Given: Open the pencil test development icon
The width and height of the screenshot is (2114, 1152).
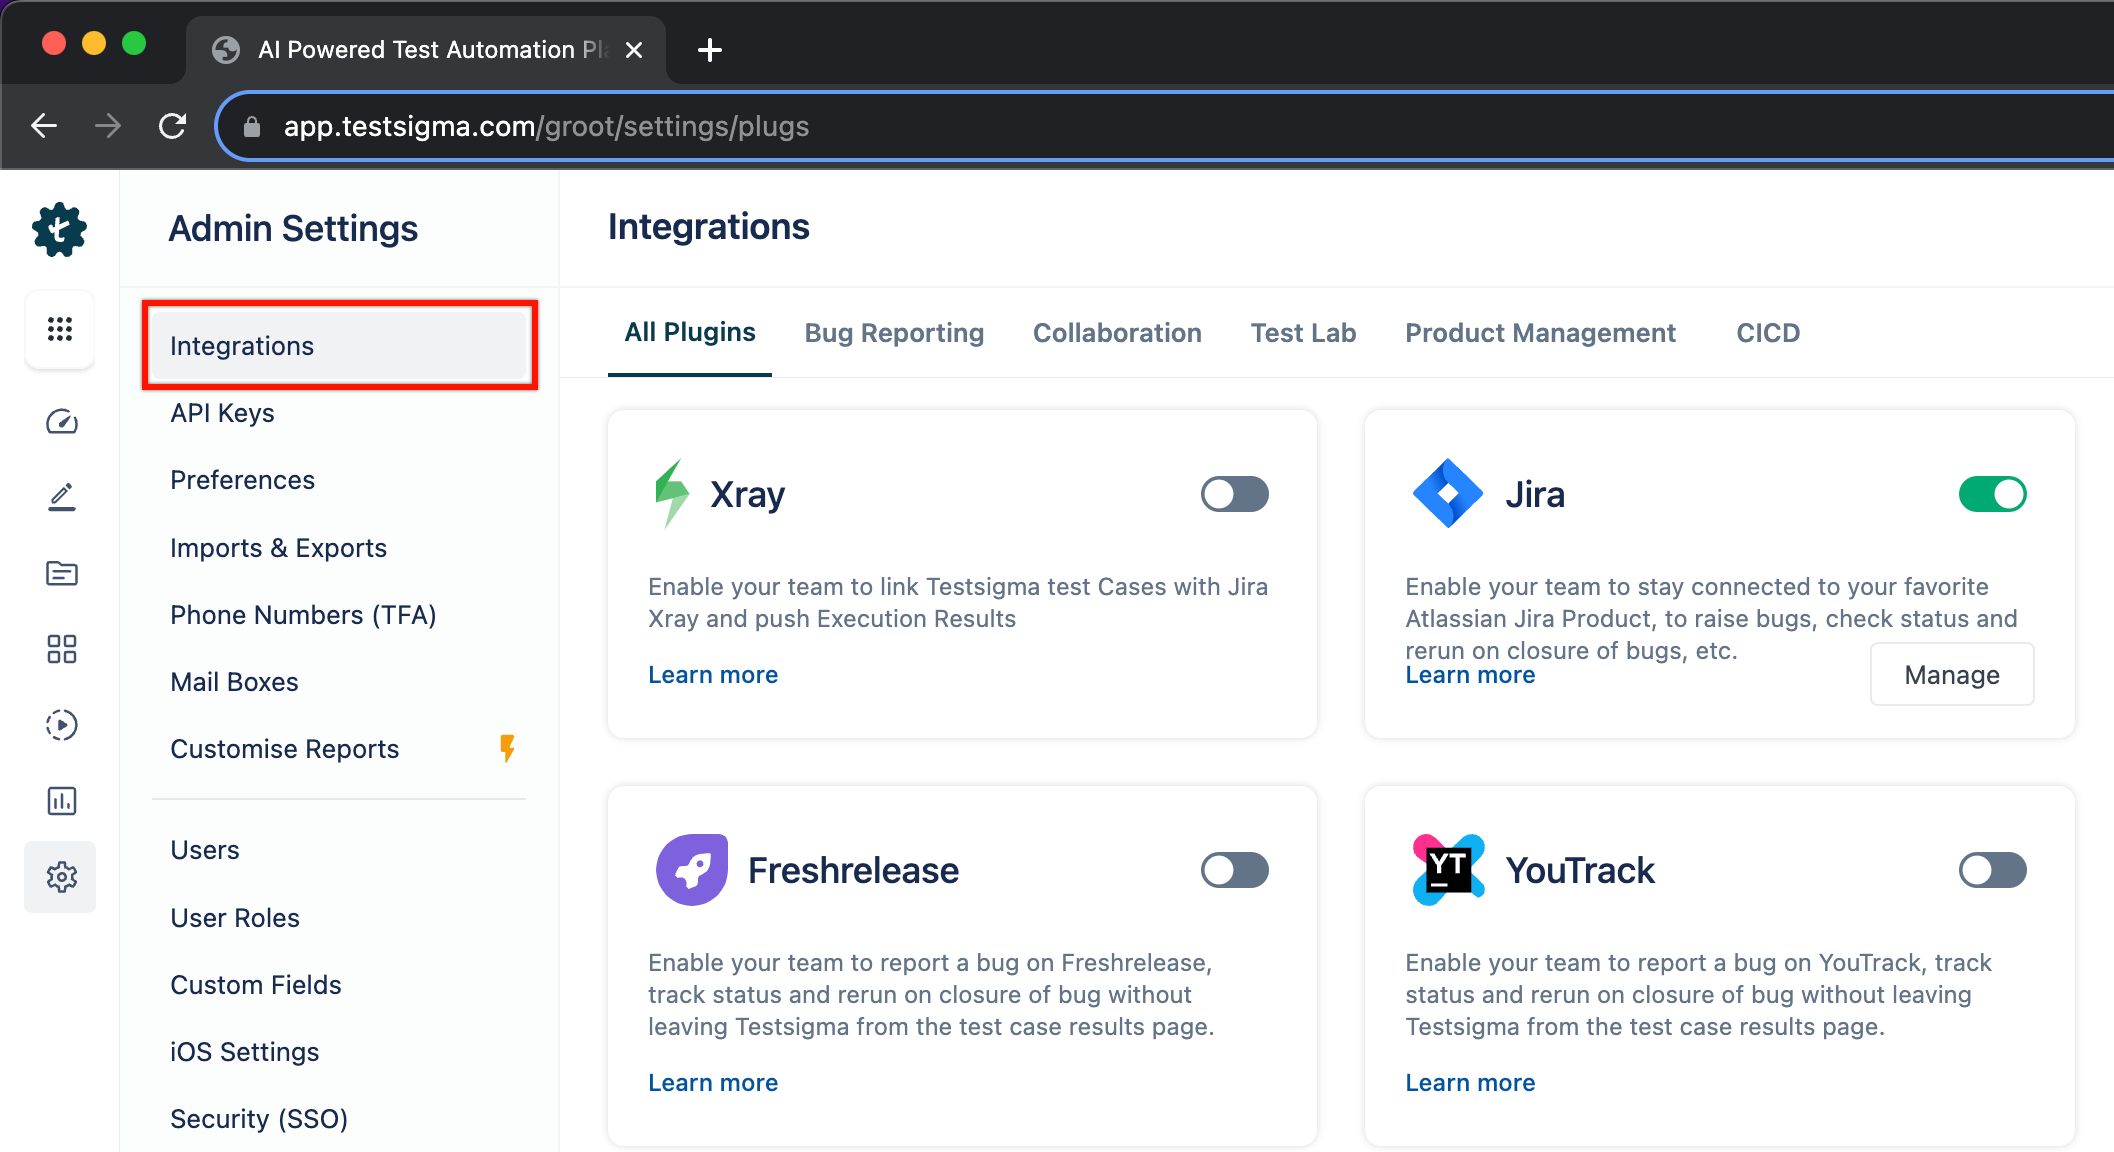Looking at the screenshot, I should 61,497.
